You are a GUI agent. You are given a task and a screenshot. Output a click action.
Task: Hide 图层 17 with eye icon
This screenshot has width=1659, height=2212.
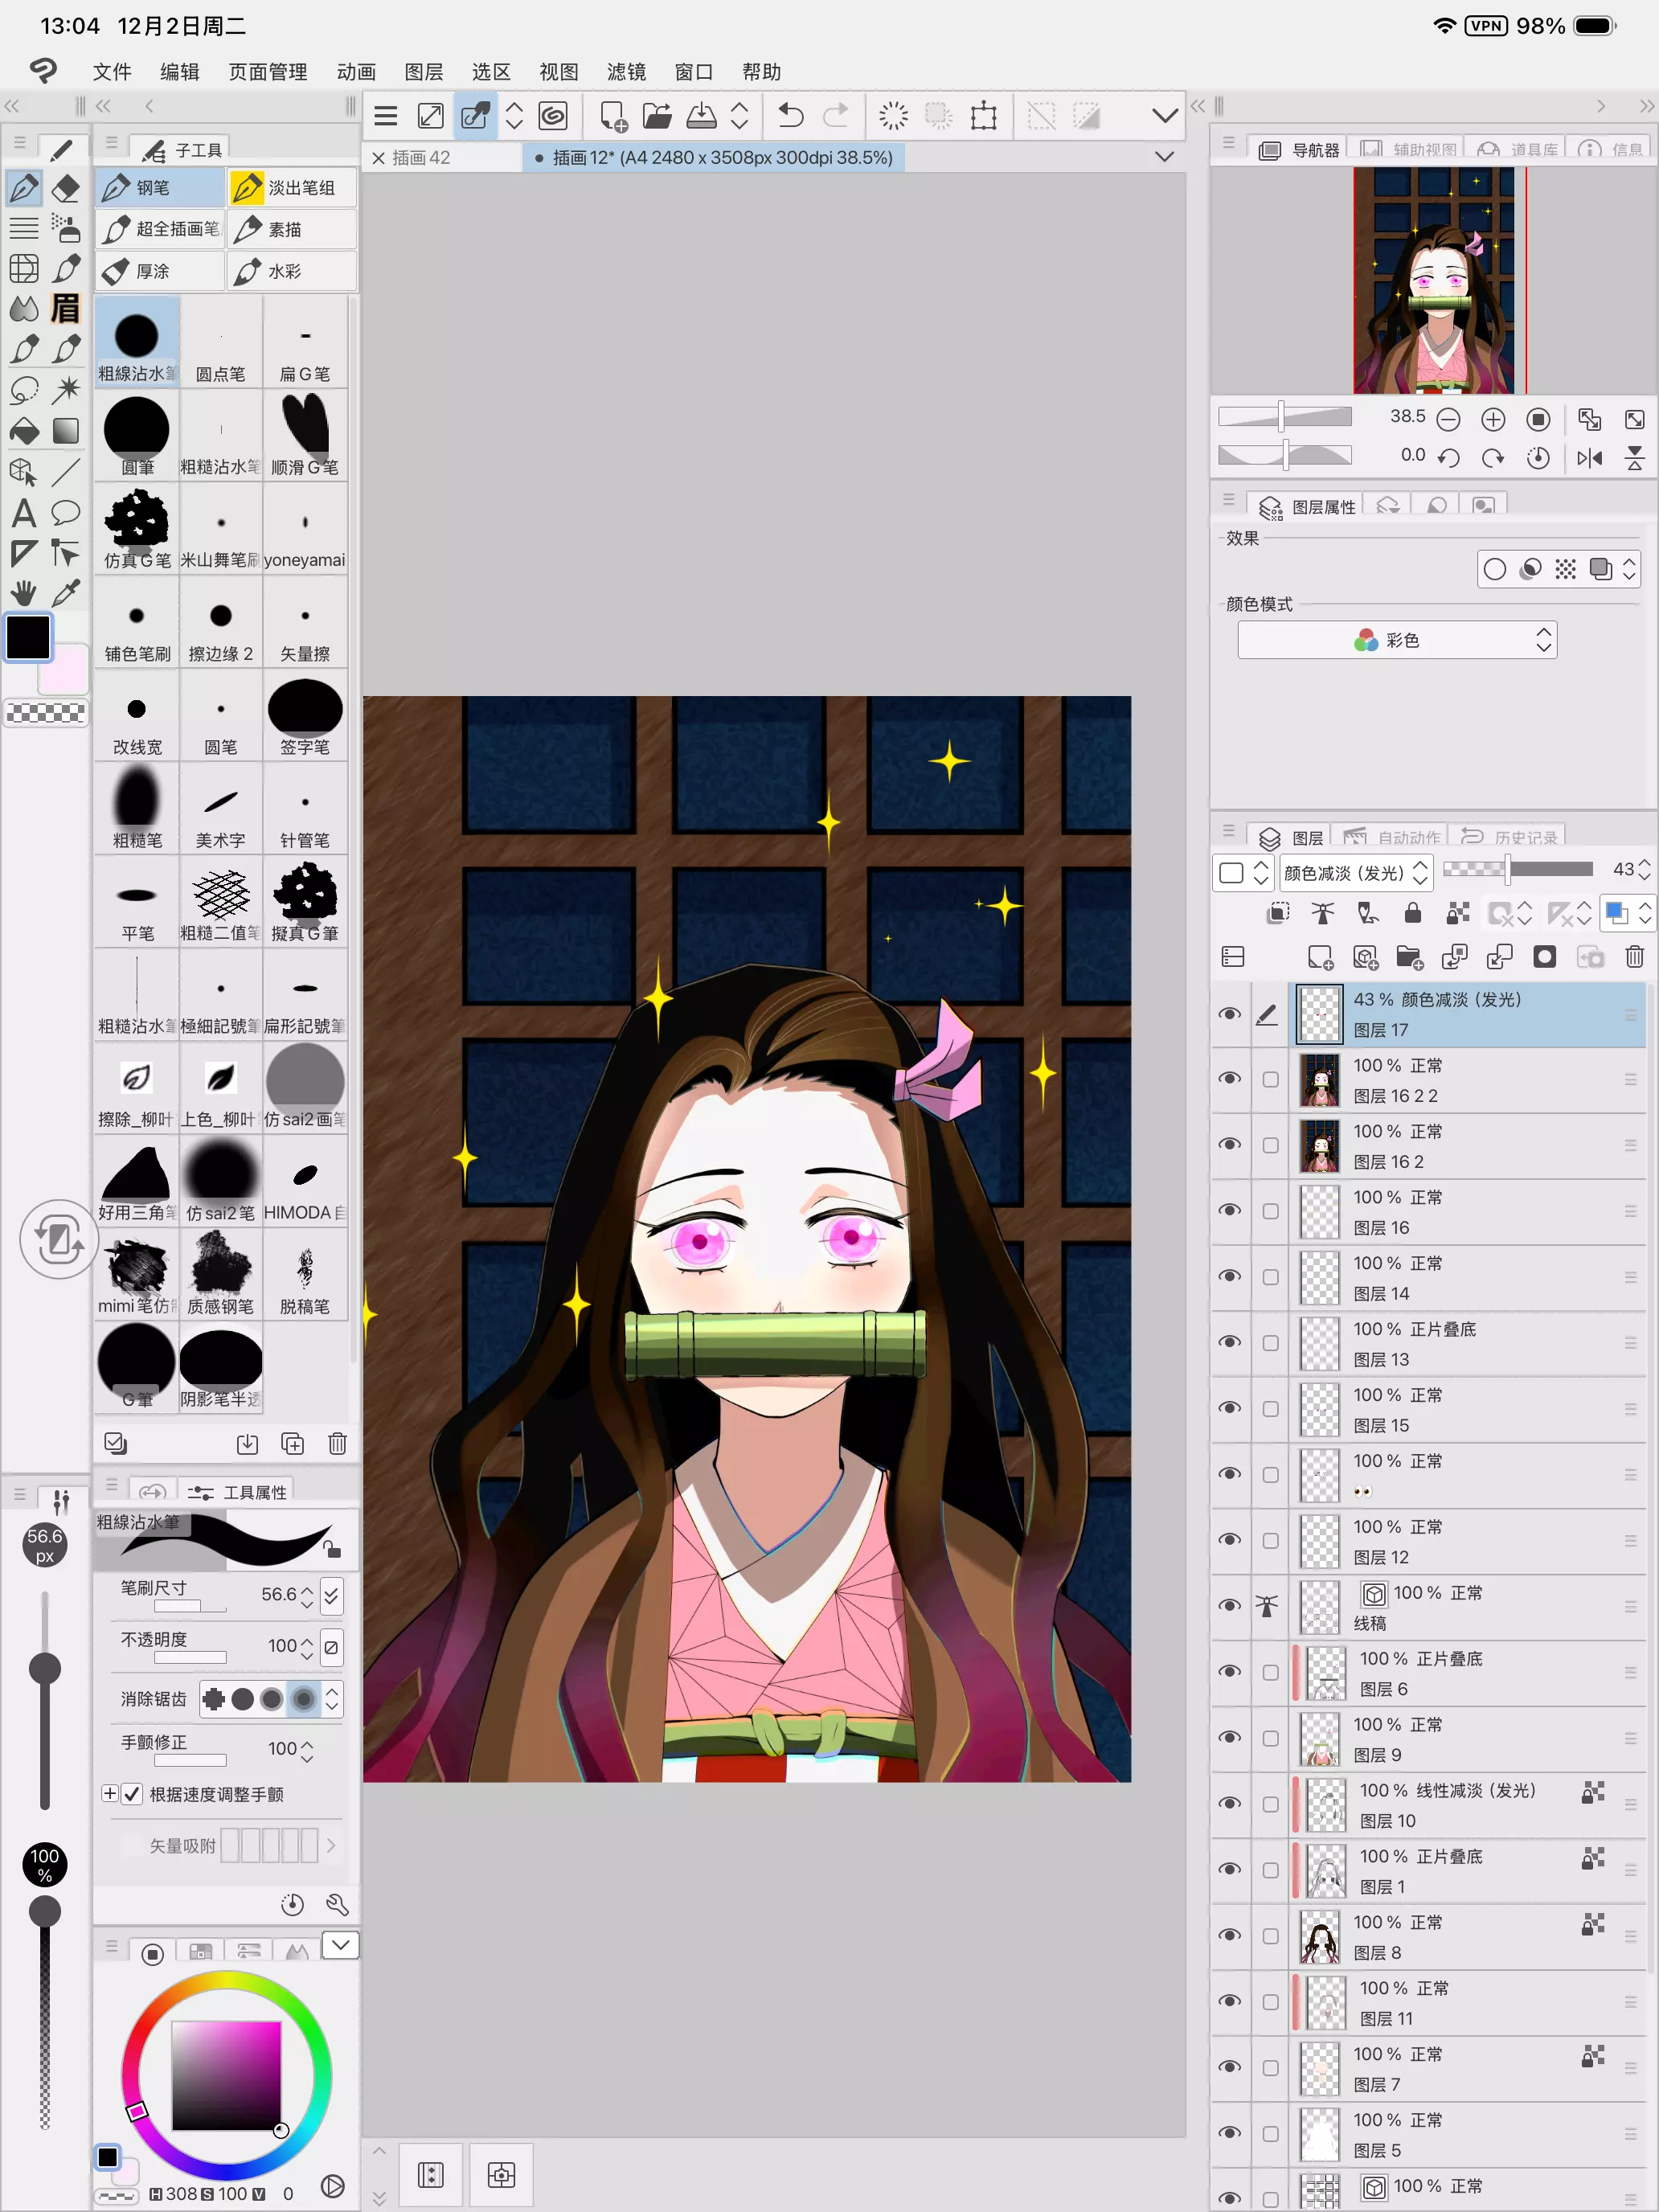(1229, 1014)
